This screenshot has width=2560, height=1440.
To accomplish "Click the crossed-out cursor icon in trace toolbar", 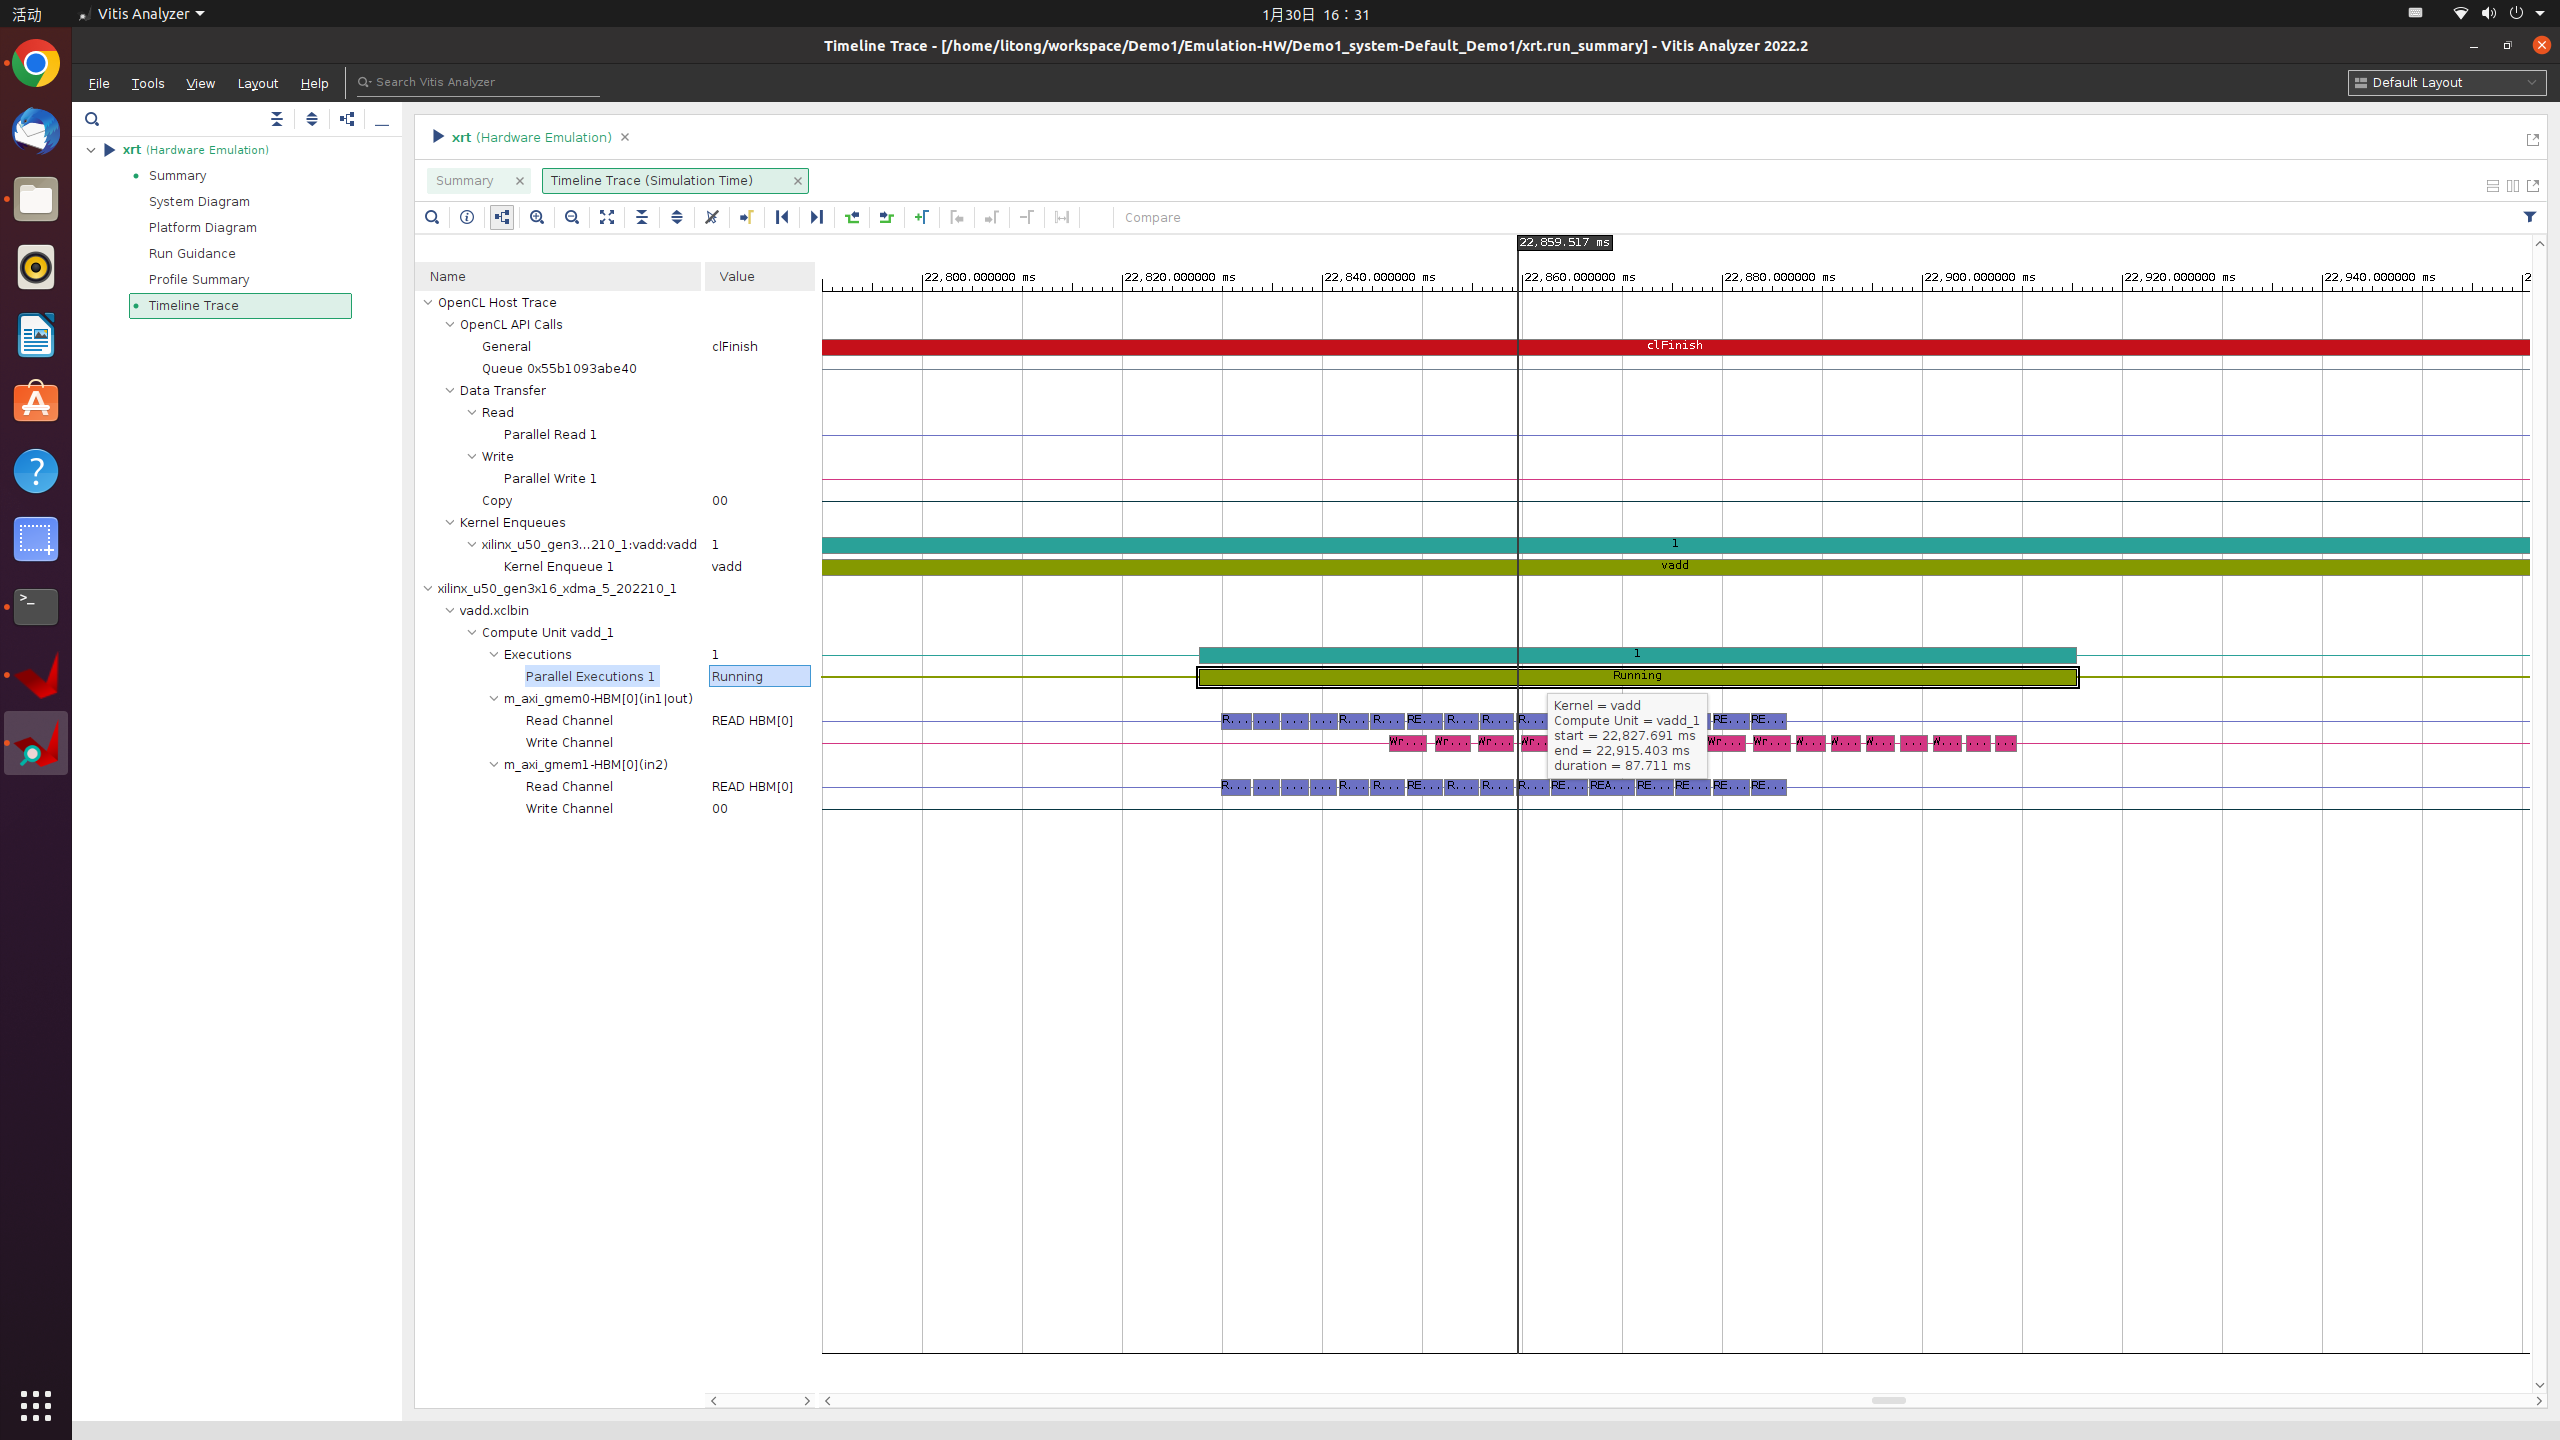I will [712, 217].
